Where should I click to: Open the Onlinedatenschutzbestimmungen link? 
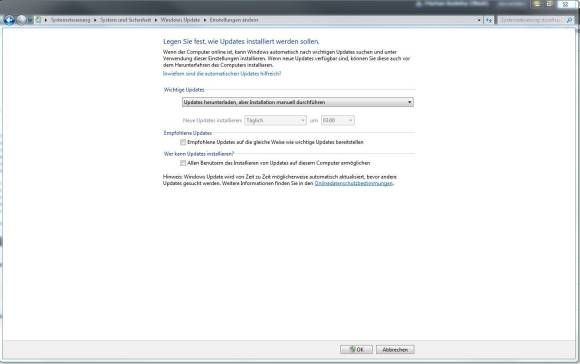click(x=354, y=183)
